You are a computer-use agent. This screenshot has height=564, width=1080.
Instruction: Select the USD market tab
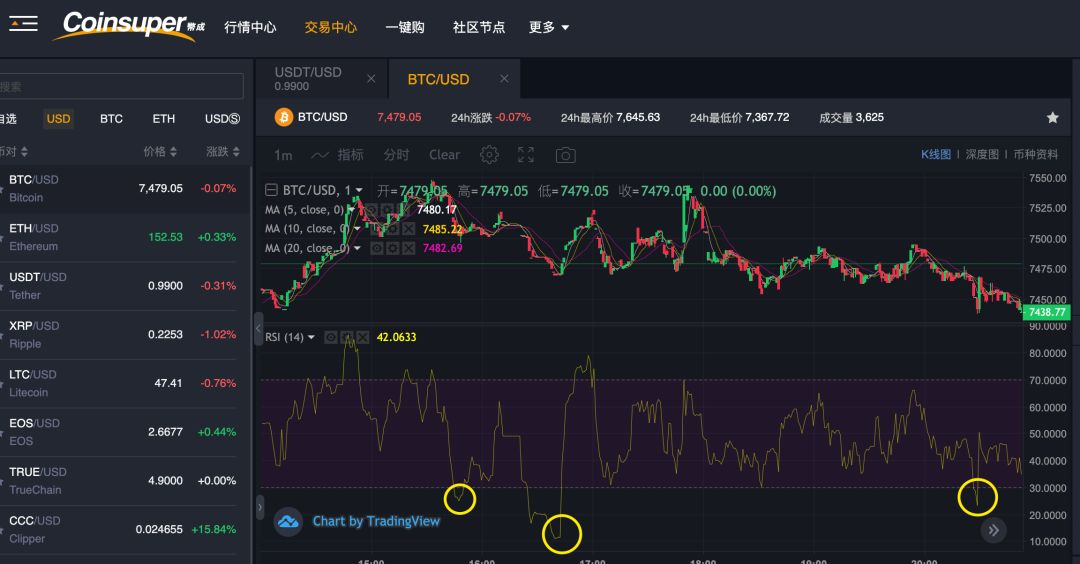[x=59, y=118]
